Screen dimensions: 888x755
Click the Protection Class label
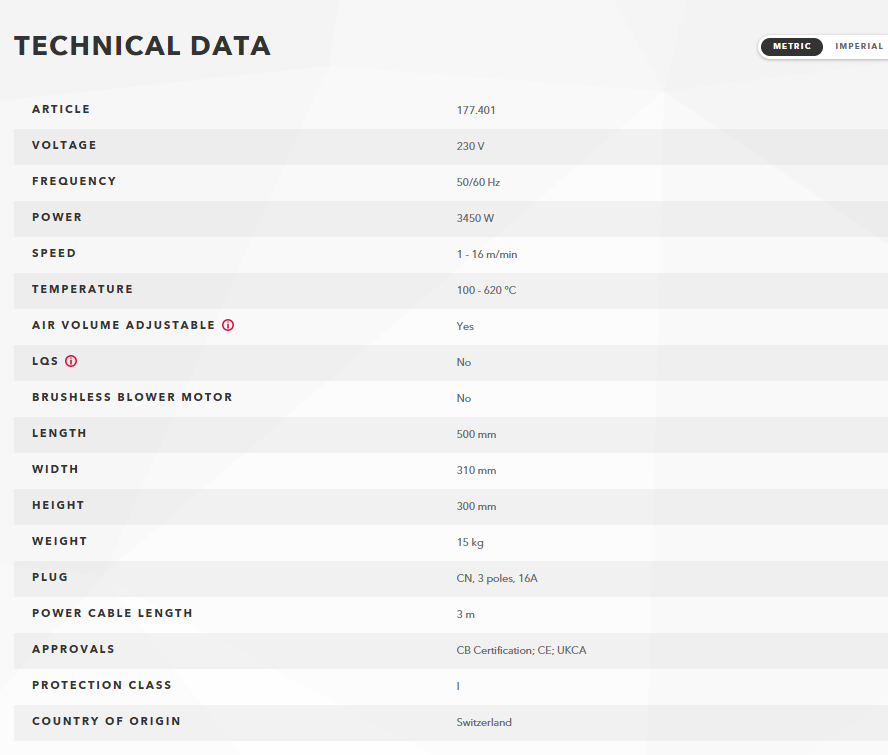tap(101, 685)
